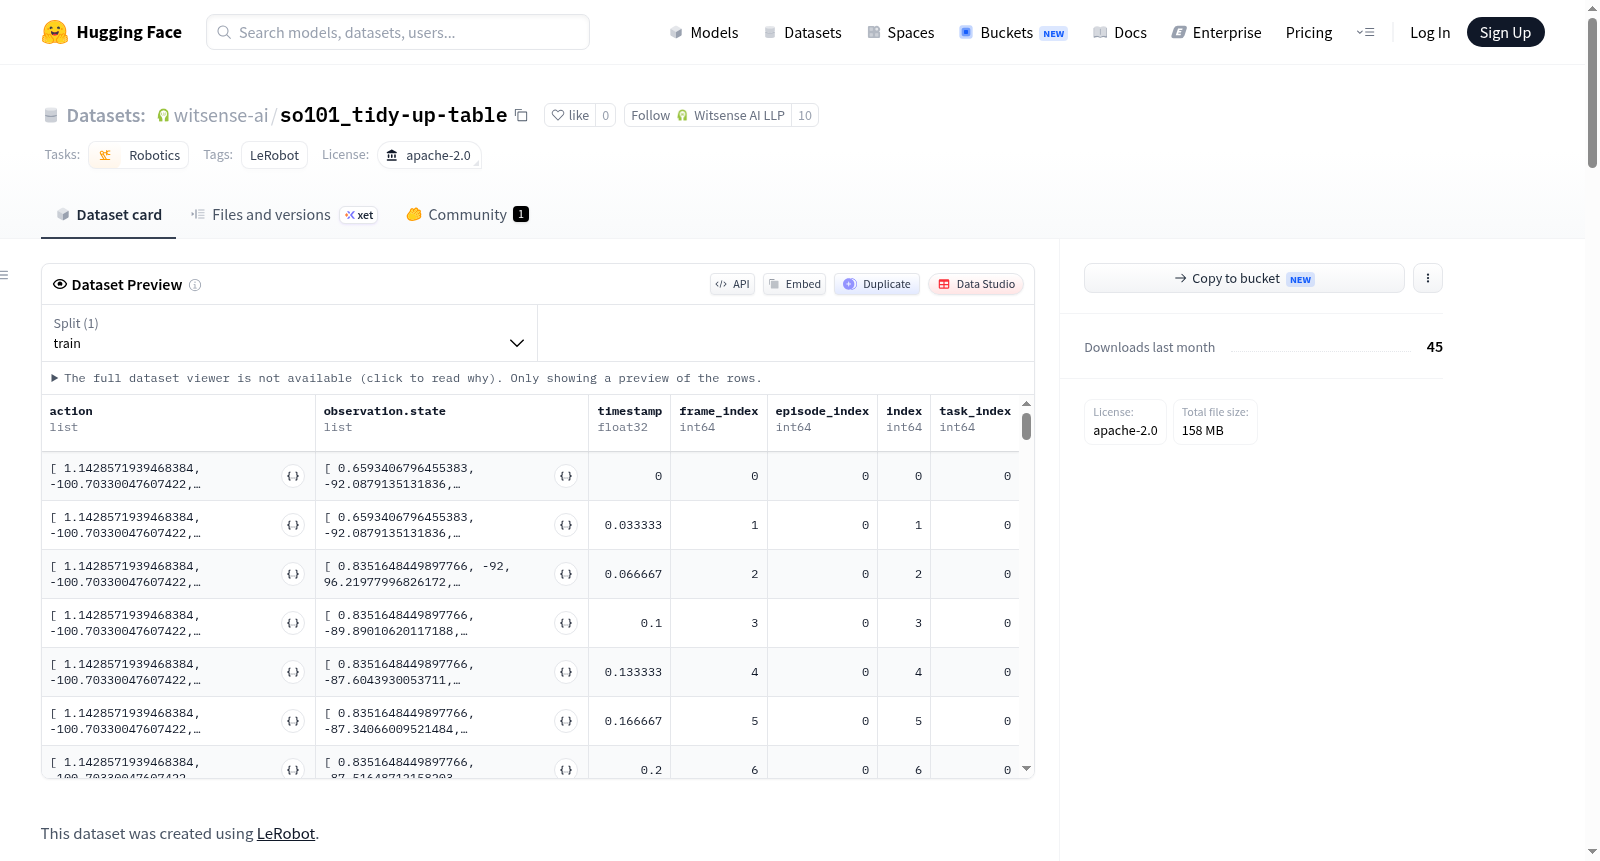The width and height of the screenshot is (1600, 861).
Task: Open the witsense-ai organization link
Action: 221,116
